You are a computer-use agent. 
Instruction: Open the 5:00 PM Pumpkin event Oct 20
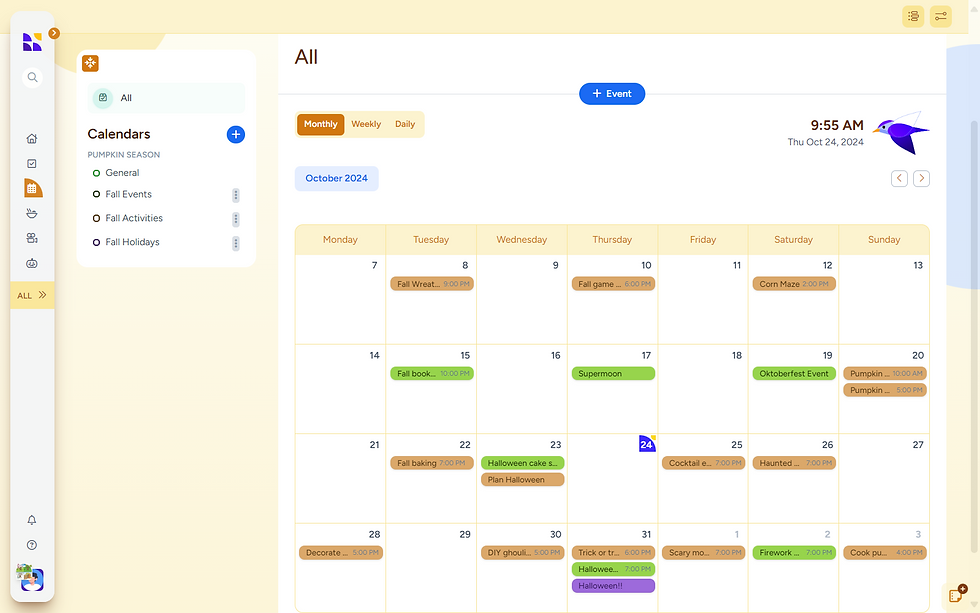coord(885,390)
